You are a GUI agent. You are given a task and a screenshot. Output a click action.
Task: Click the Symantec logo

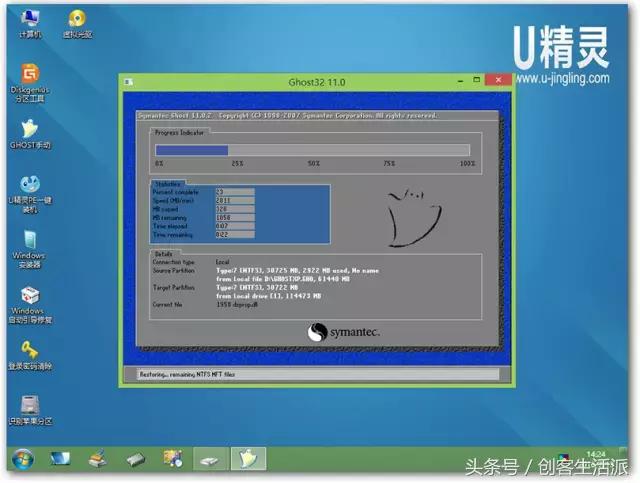344,332
